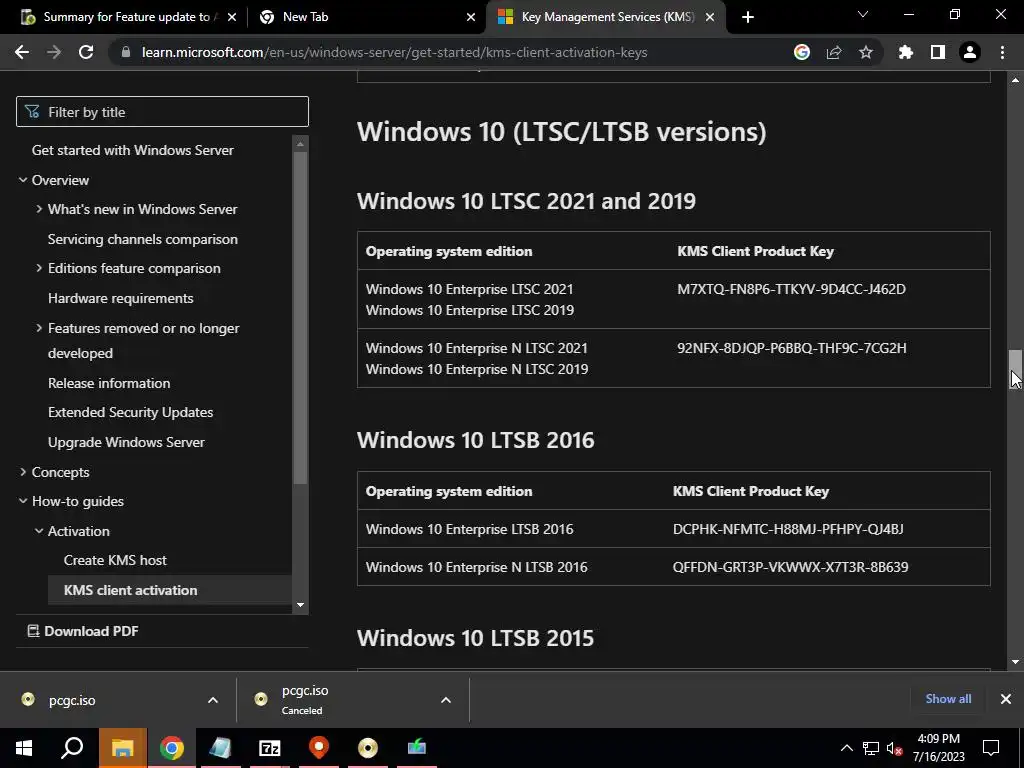Click Show all downloads

(x=948, y=699)
